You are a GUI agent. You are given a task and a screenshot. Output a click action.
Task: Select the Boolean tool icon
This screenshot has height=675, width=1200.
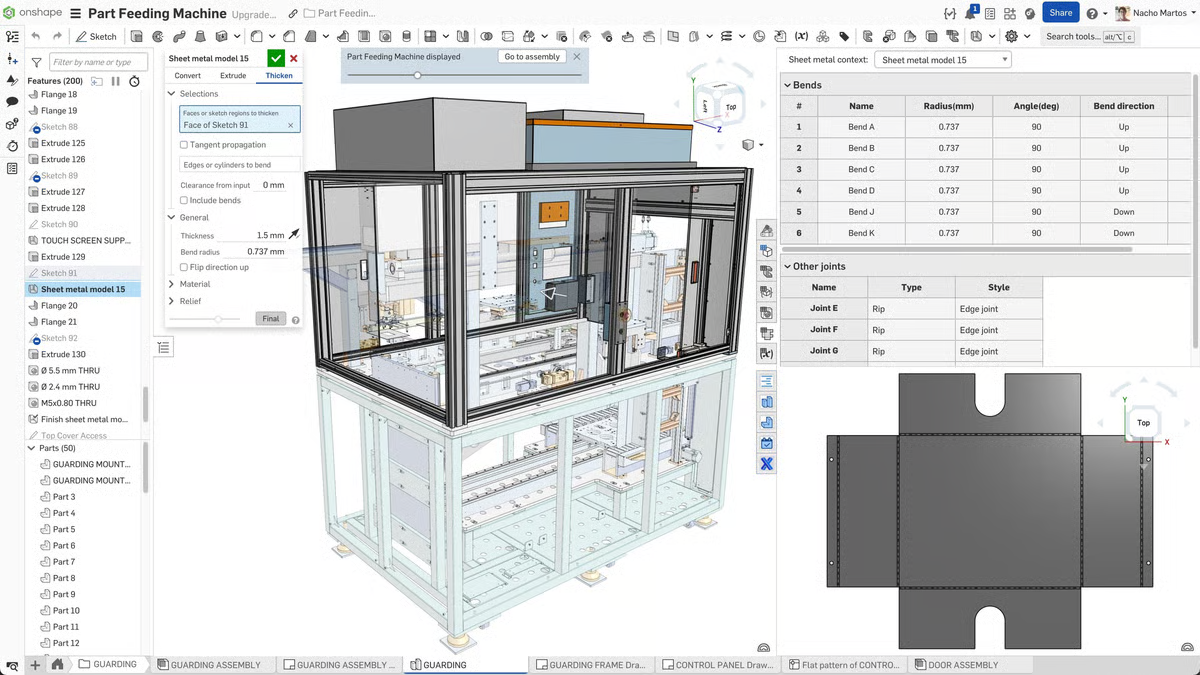(486, 36)
